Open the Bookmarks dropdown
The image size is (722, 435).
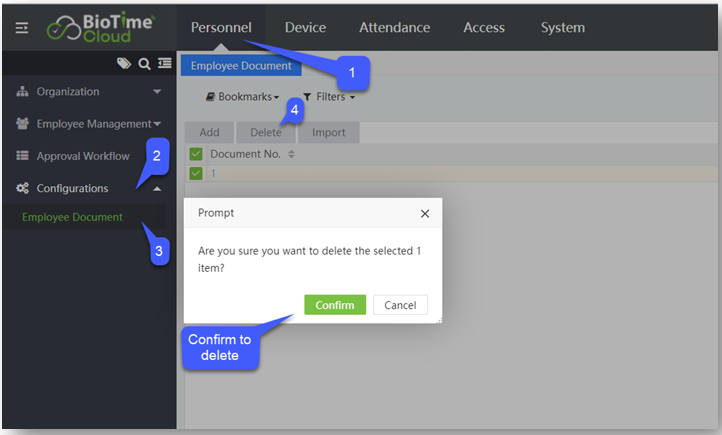pyautogui.click(x=242, y=97)
